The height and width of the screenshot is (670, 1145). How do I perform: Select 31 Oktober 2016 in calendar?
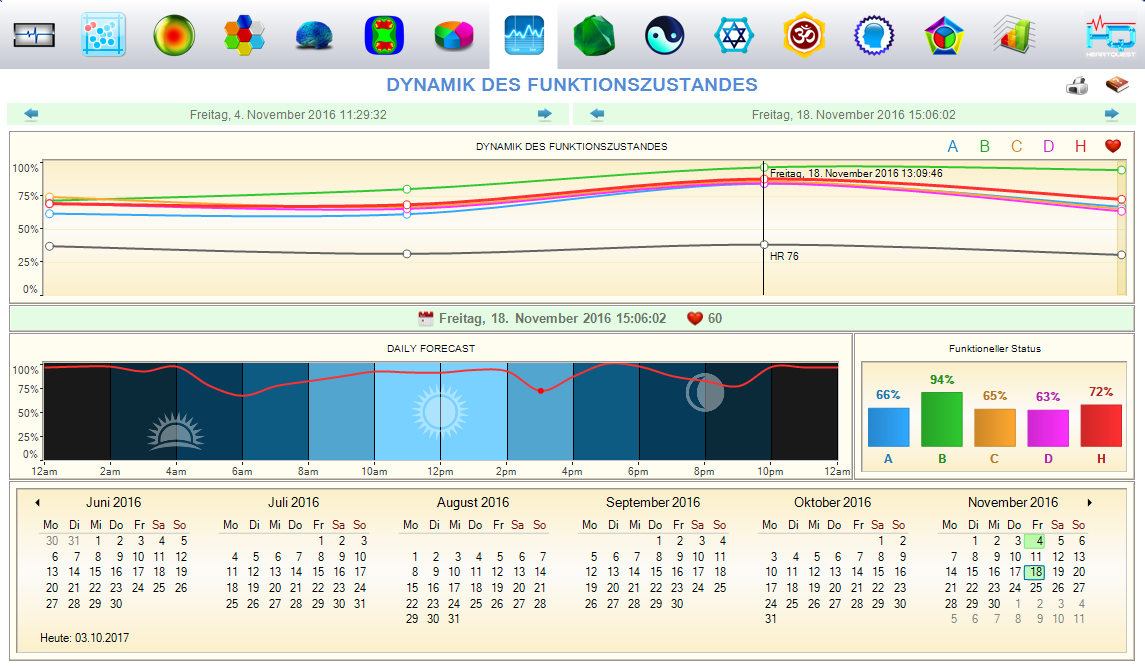click(771, 618)
